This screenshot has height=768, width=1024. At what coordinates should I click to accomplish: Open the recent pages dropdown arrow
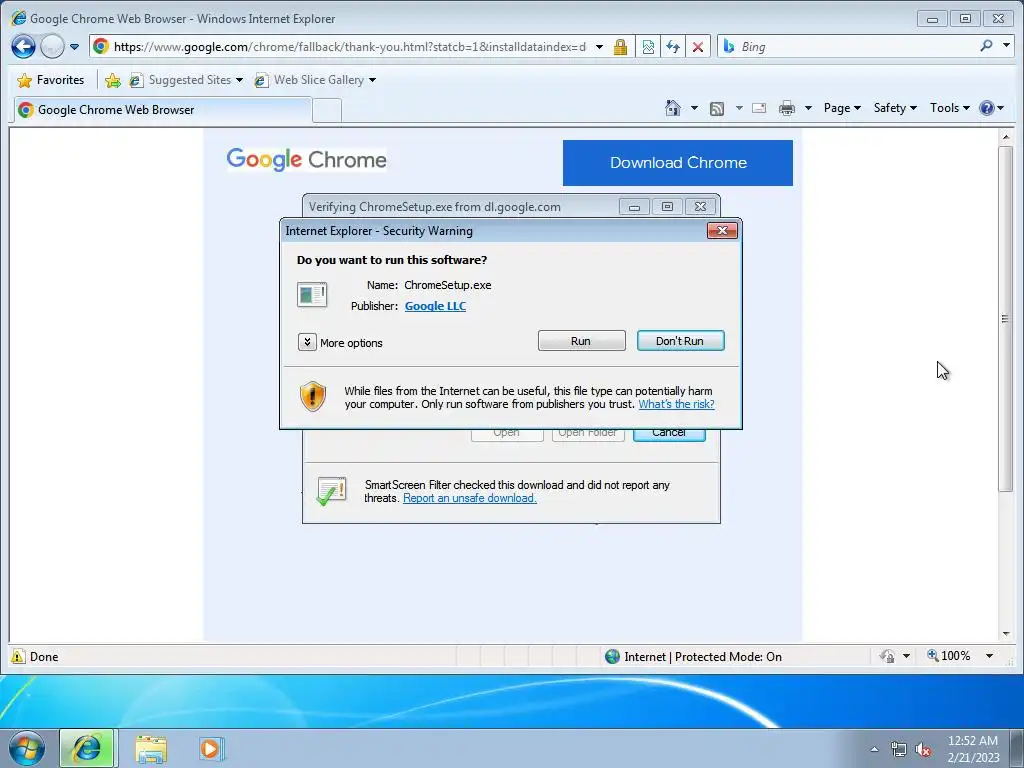click(x=74, y=46)
